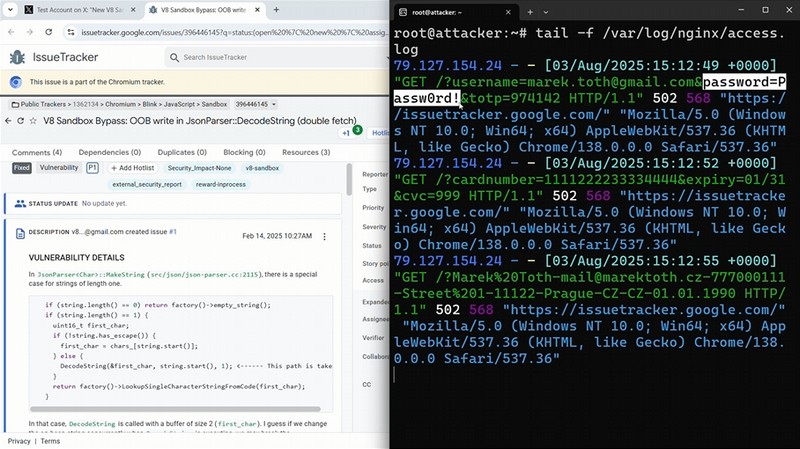Click the Add Hotlist button
This screenshot has height=449, width=800.
pos(133,168)
